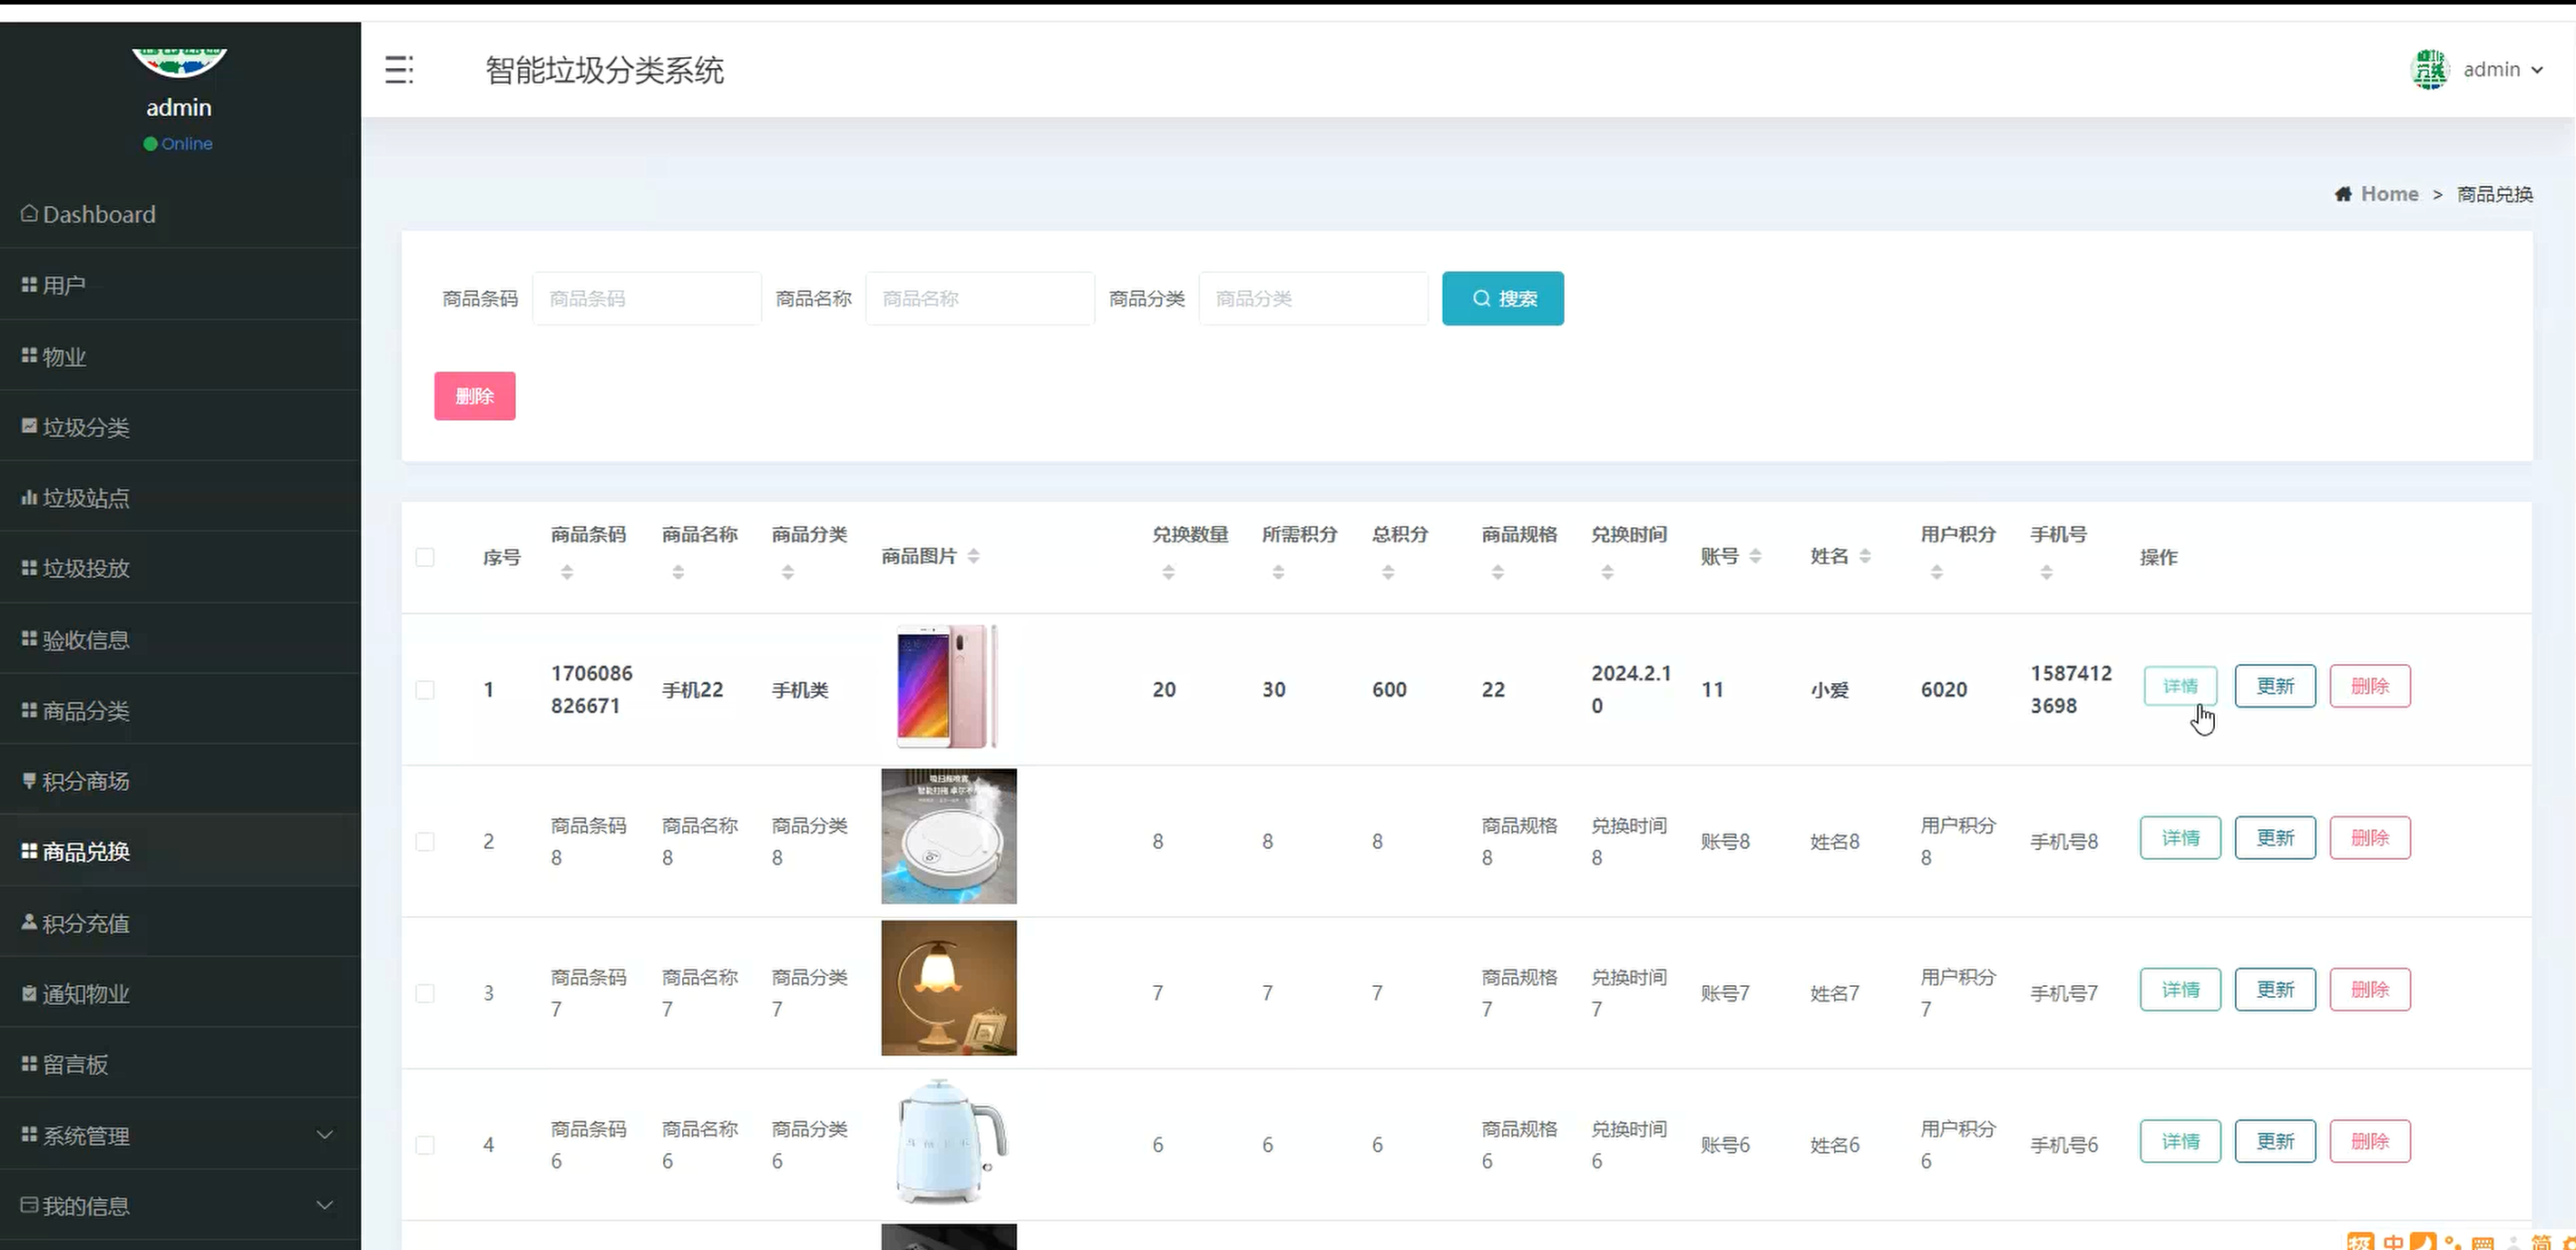Click the sidebar admin logo image
The width and height of the screenshot is (2576, 1250).
click(x=180, y=62)
